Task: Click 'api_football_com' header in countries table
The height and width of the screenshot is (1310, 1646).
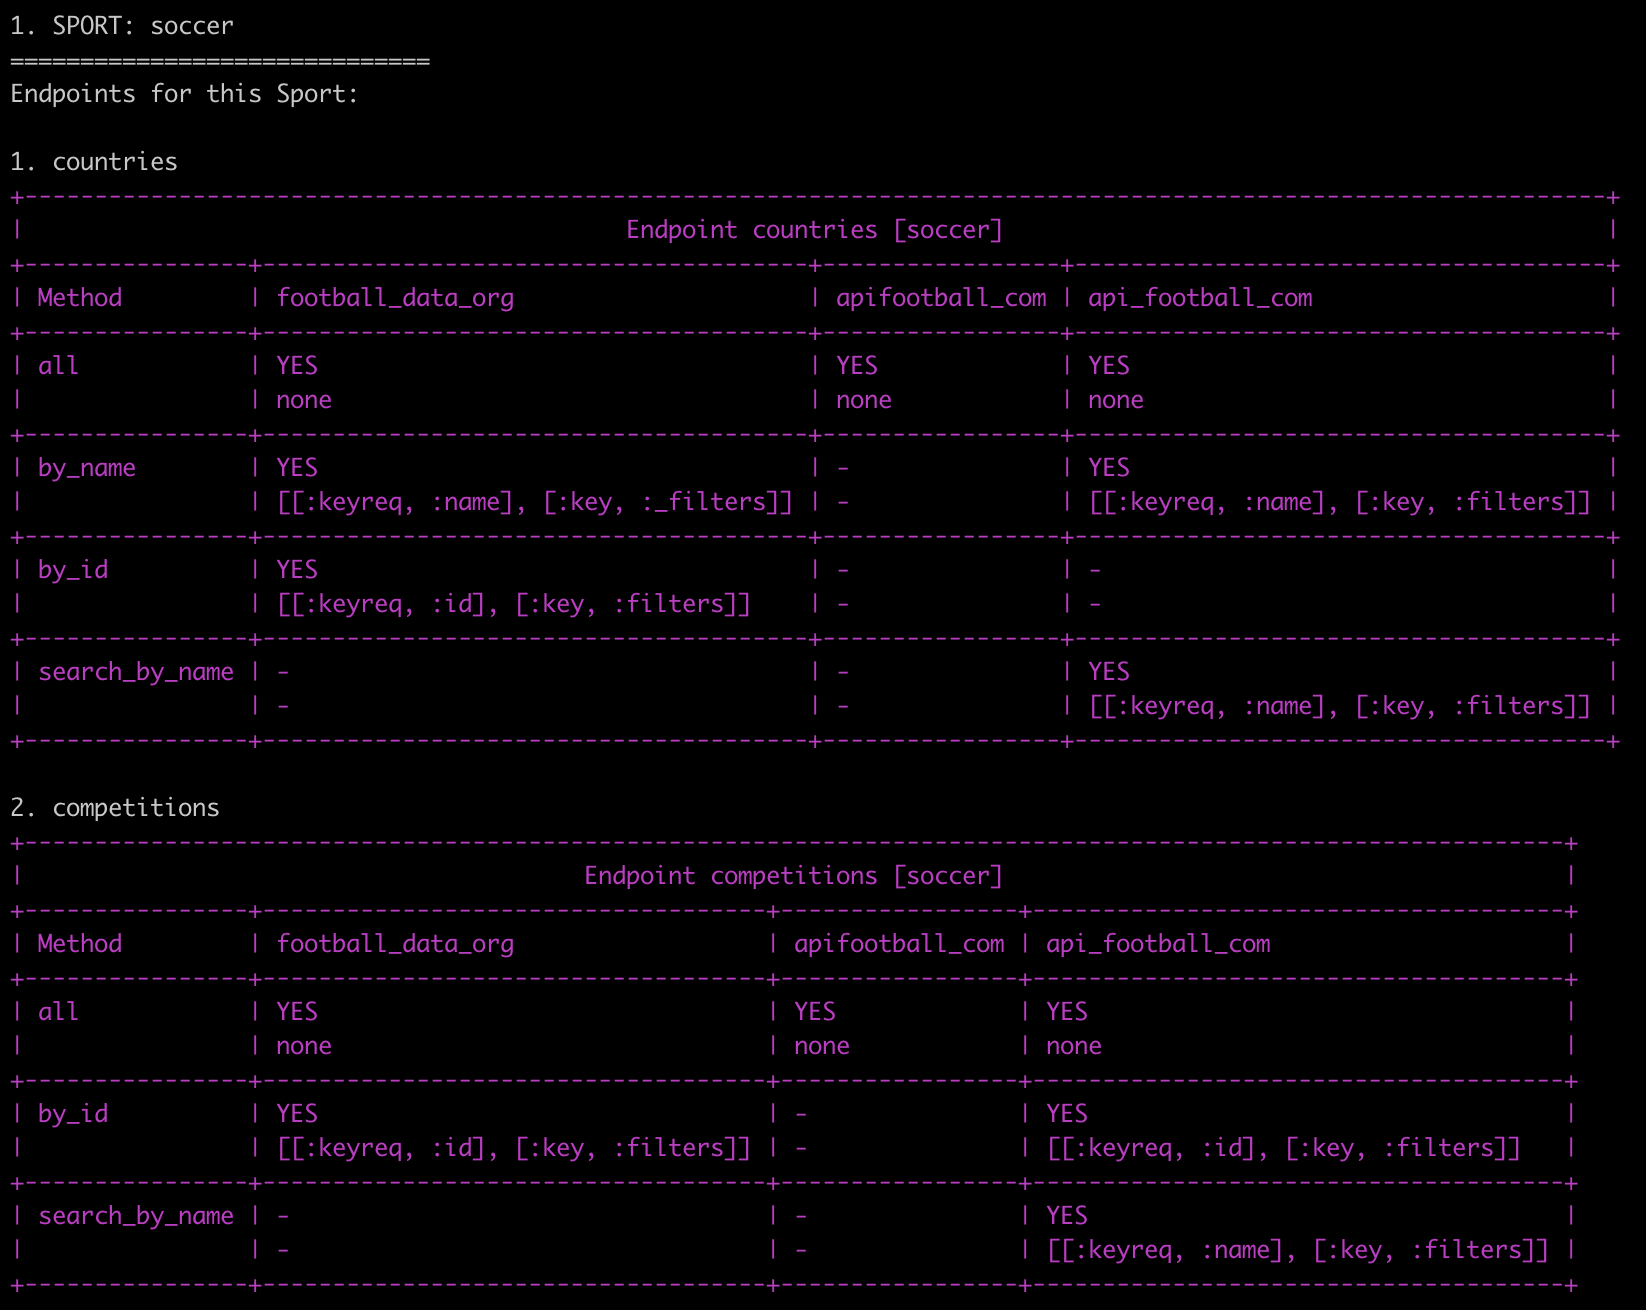Action: 1200,298
